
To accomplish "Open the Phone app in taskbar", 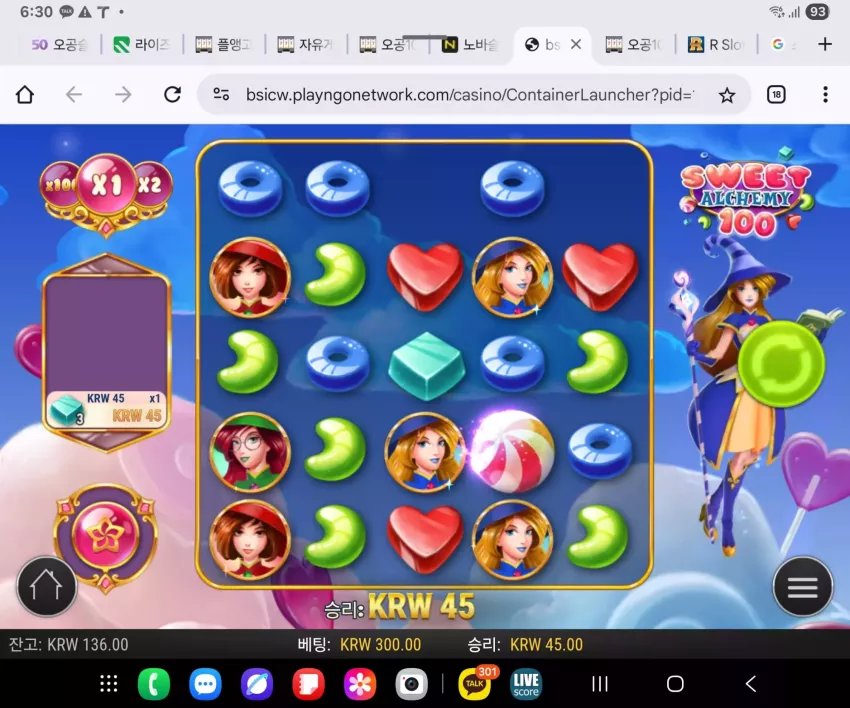I will pyautogui.click(x=153, y=684).
